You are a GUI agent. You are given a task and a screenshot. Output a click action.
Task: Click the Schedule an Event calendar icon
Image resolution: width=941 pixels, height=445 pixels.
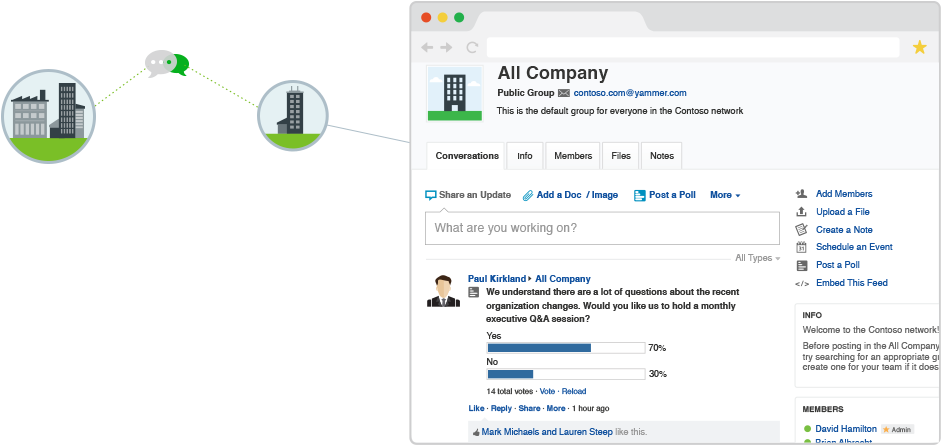[x=801, y=247]
